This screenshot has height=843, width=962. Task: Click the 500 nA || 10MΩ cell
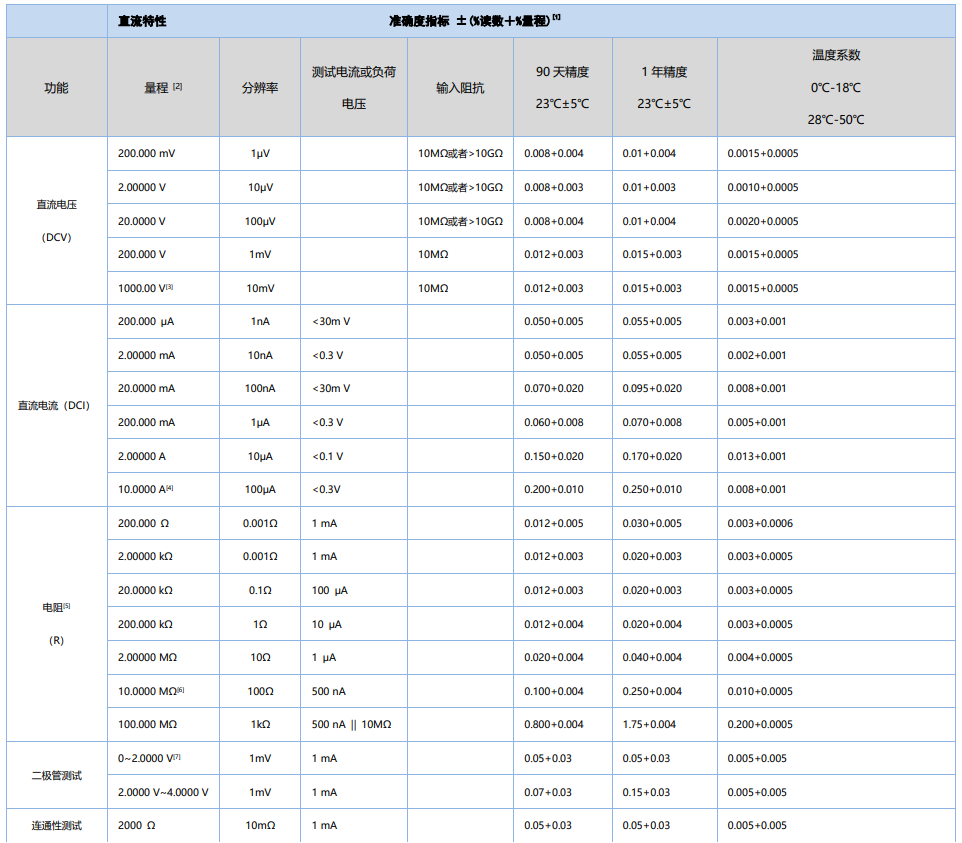tap(351, 724)
